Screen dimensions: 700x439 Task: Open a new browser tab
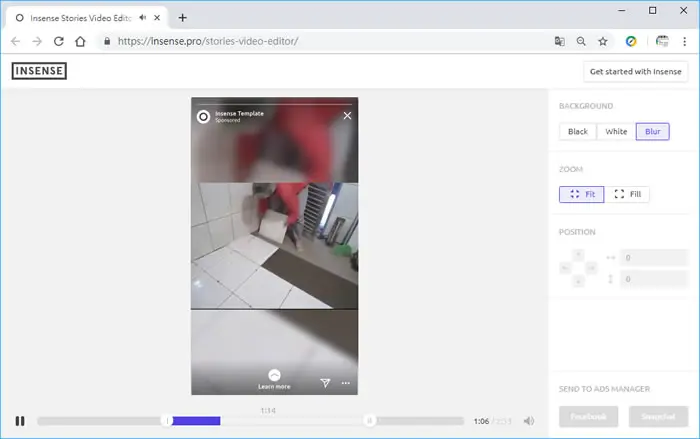(182, 18)
